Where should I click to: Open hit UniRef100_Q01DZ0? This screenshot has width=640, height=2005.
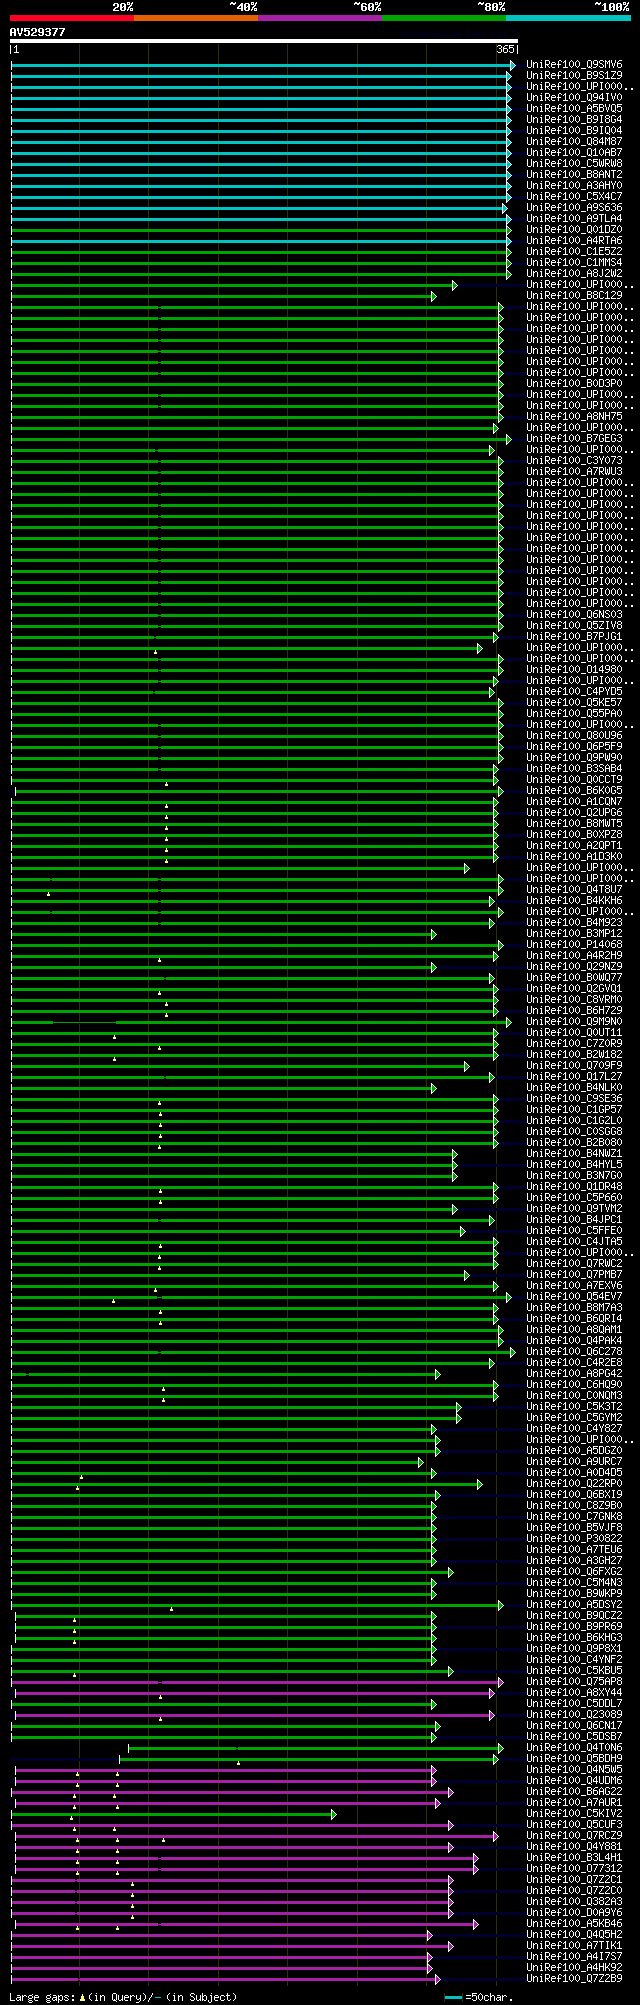574,230
